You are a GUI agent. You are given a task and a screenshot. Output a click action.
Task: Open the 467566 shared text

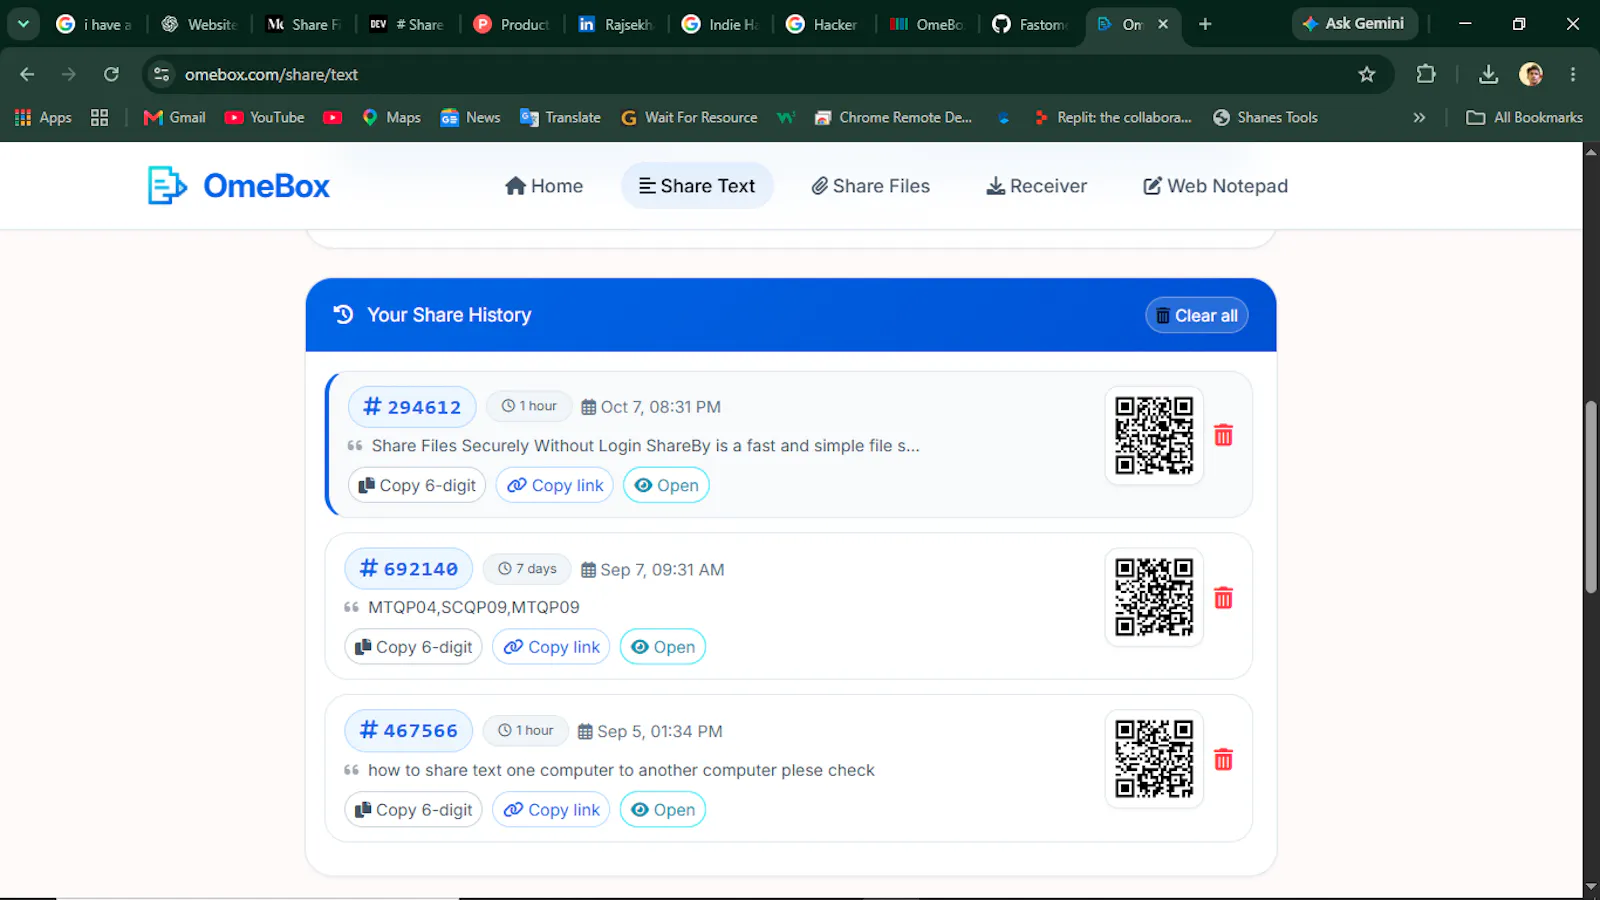click(663, 809)
